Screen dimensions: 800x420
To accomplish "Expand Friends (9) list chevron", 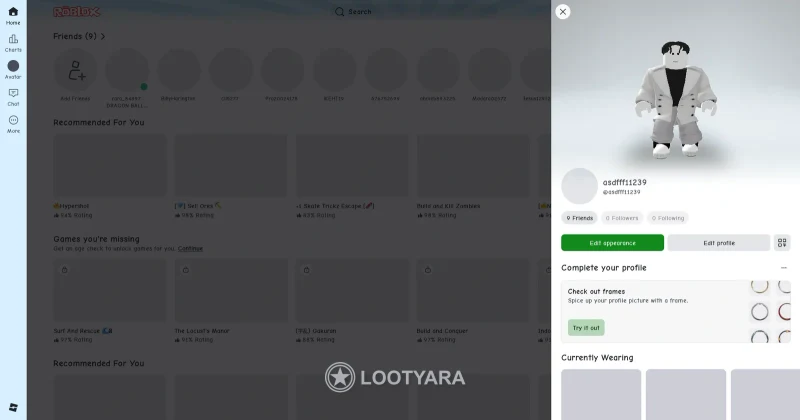I will 103,36.
